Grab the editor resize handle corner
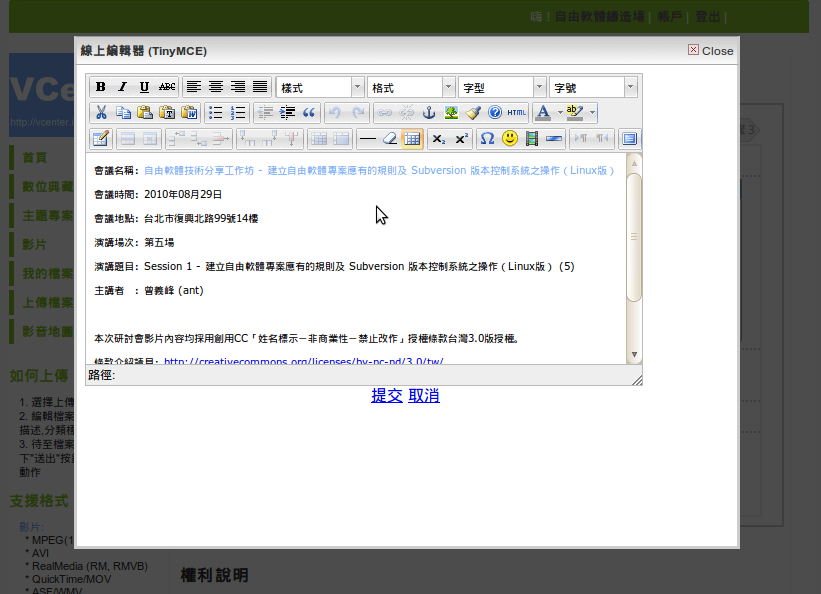The width and height of the screenshot is (821, 594). pyautogui.click(x=637, y=380)
